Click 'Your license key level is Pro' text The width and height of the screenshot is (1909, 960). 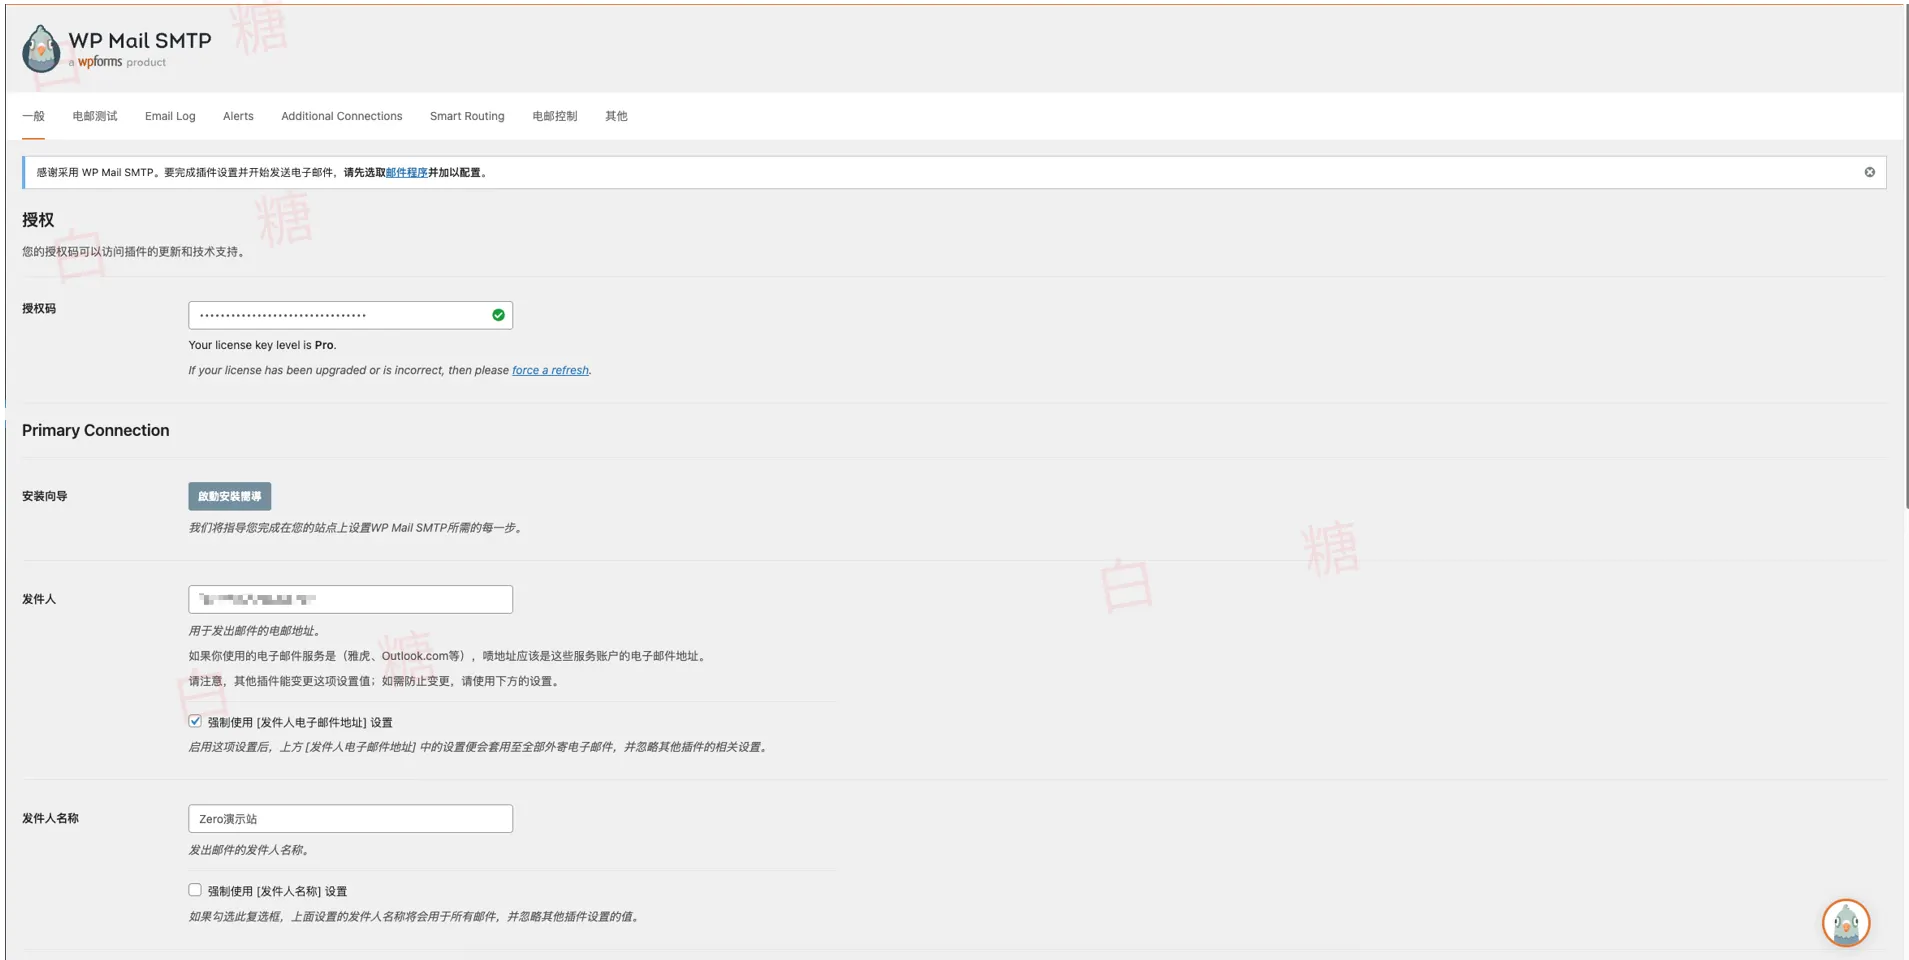(262, 345)
